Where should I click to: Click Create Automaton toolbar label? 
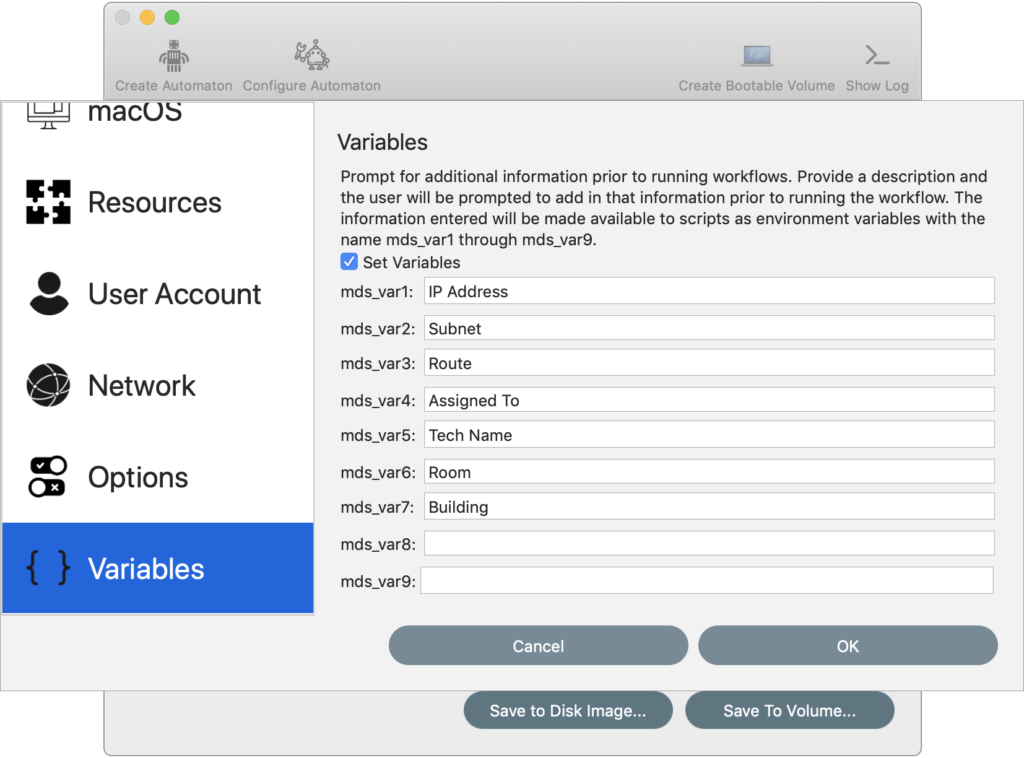click(x=174, y=86)
